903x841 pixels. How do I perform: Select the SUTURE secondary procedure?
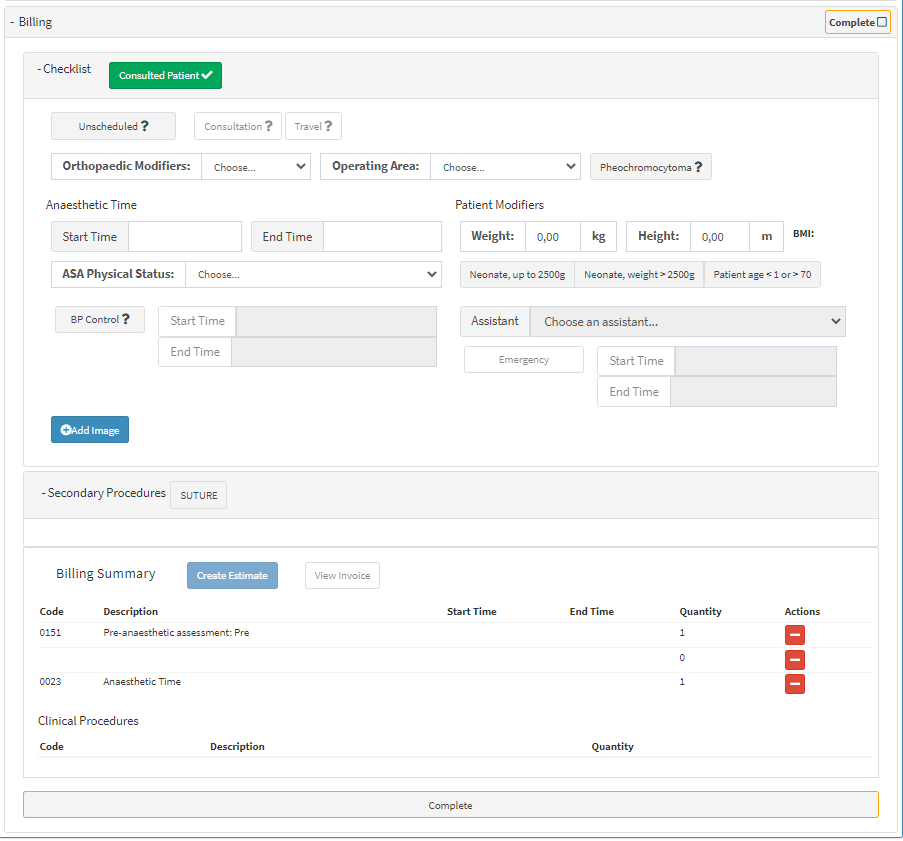point(198,495)
